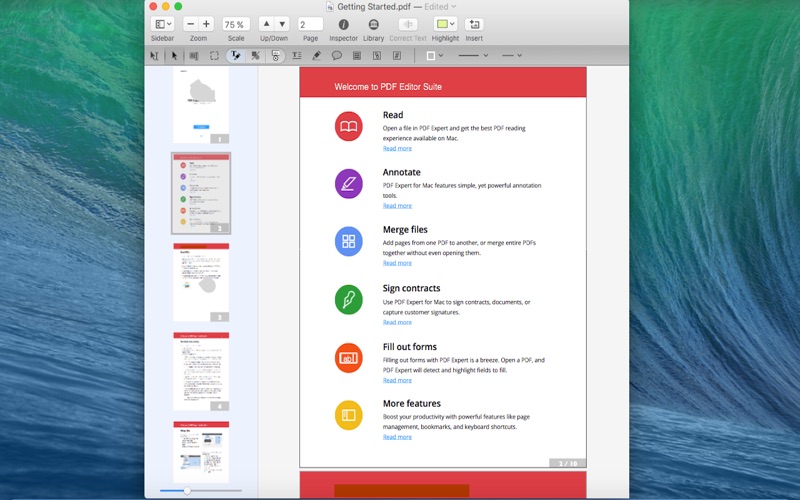
Task: Select the arrow pointer tool
Action: (174, 56)
